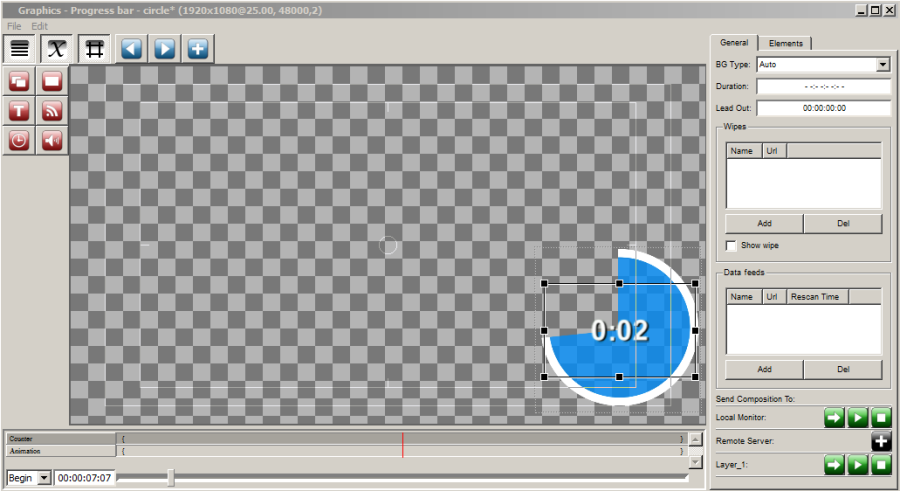
Task: Click the timeline position slider handle
Action: [170, 477]
